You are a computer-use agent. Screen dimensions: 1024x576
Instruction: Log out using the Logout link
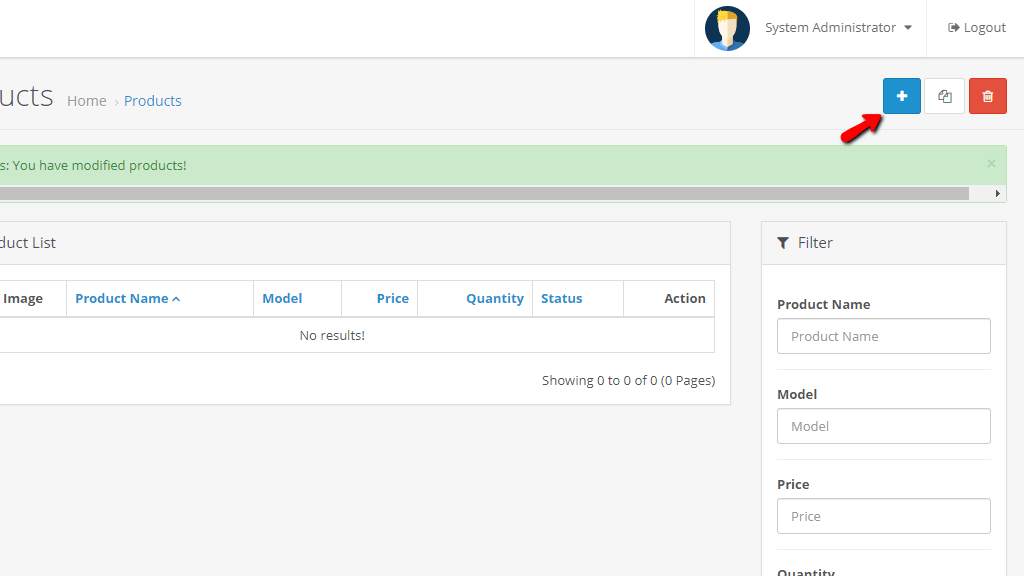977,28
